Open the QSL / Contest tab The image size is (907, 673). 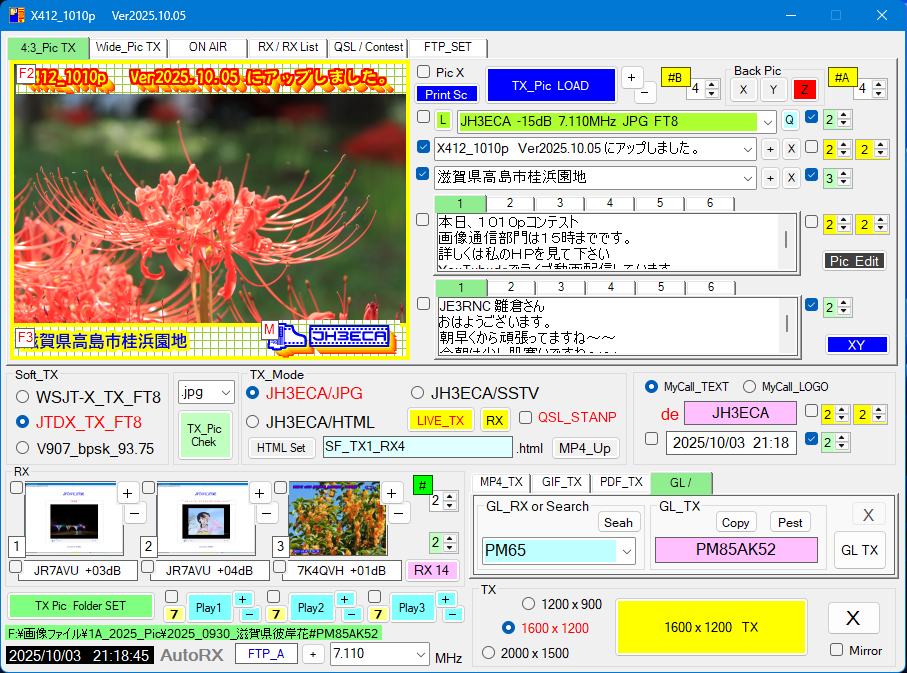tap(368, 47)
